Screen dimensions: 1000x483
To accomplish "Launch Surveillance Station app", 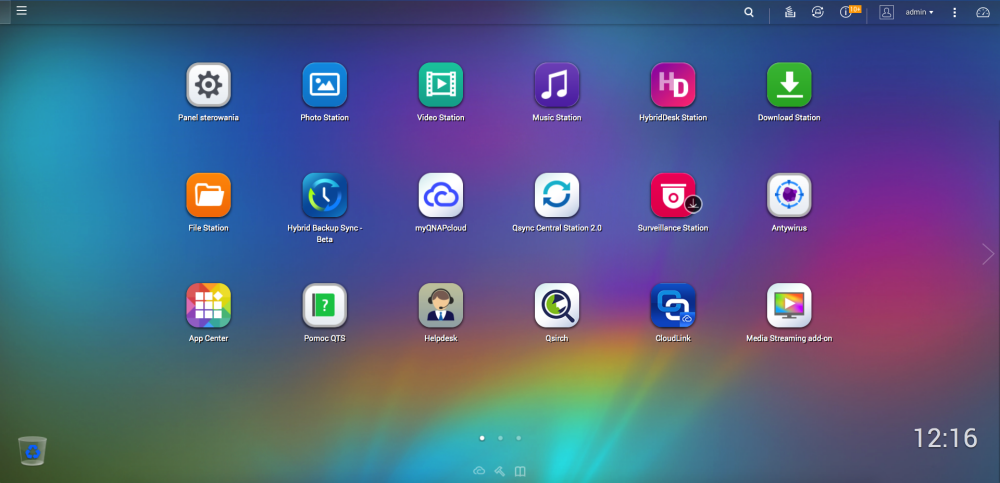I will (x=673, y=195).
